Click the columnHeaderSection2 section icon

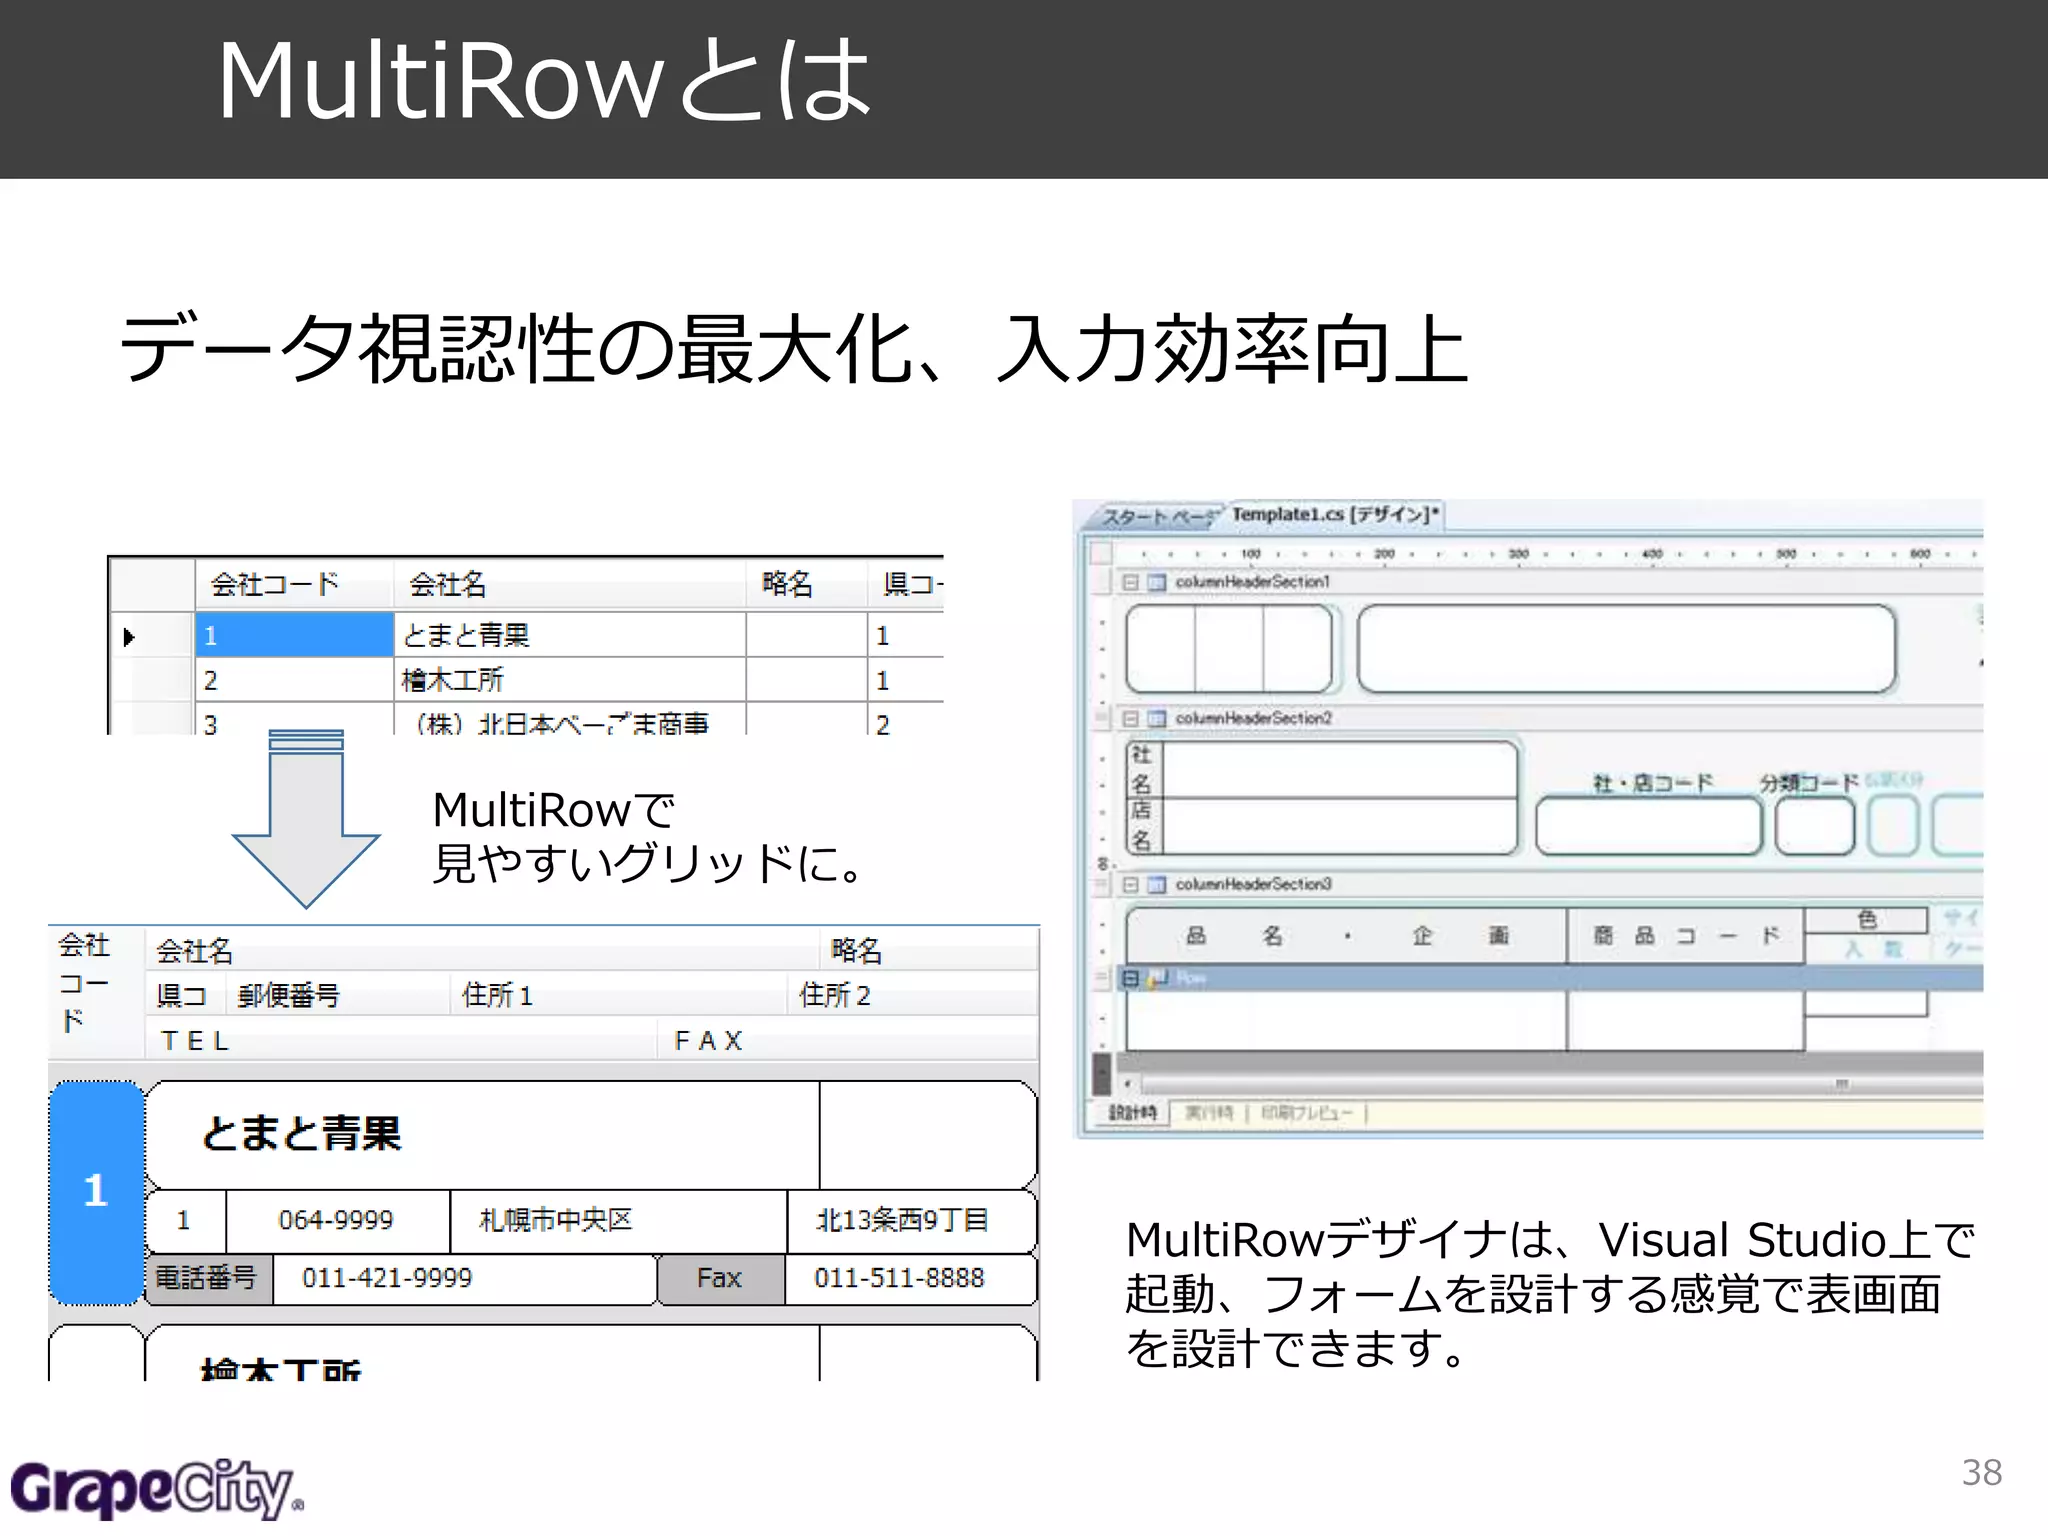1156,718
